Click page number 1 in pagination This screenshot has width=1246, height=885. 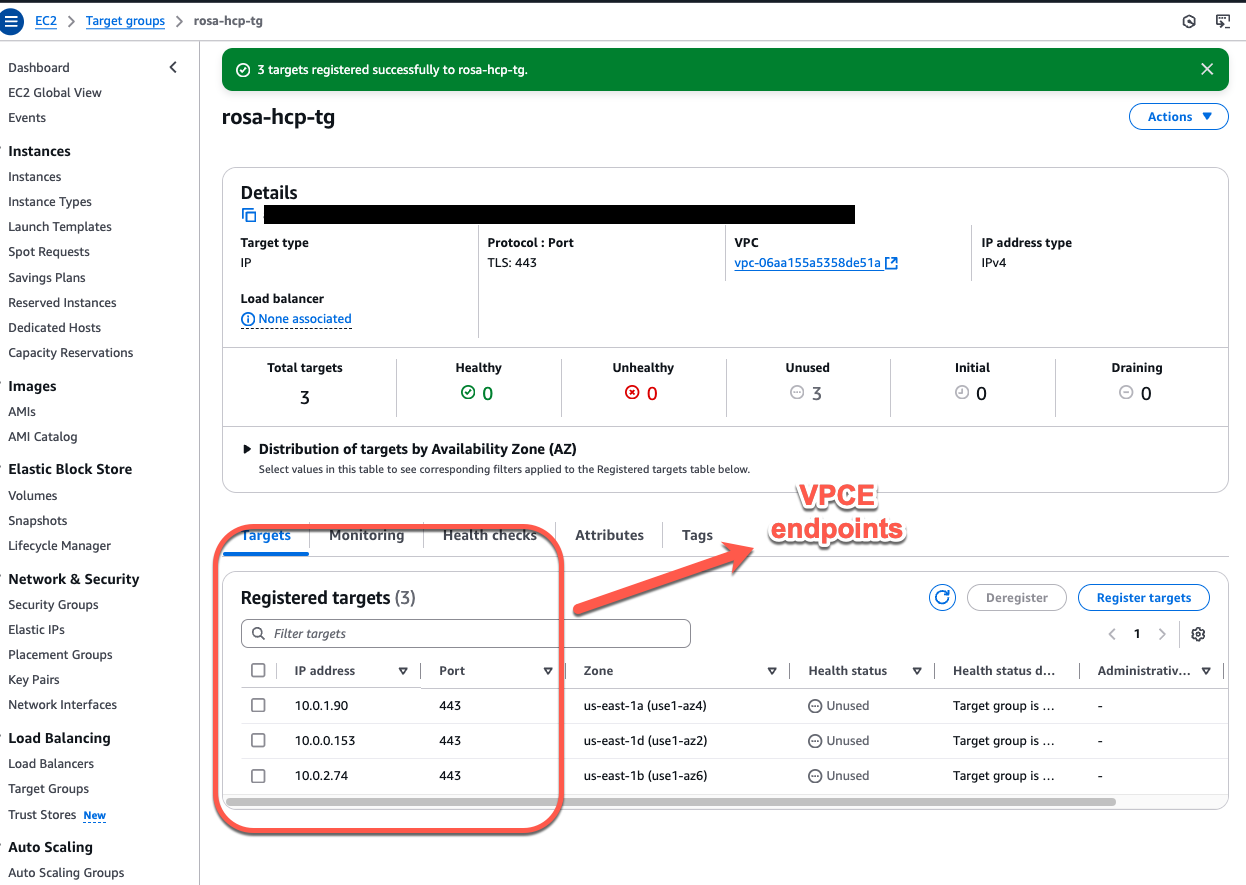[1137, 634]
